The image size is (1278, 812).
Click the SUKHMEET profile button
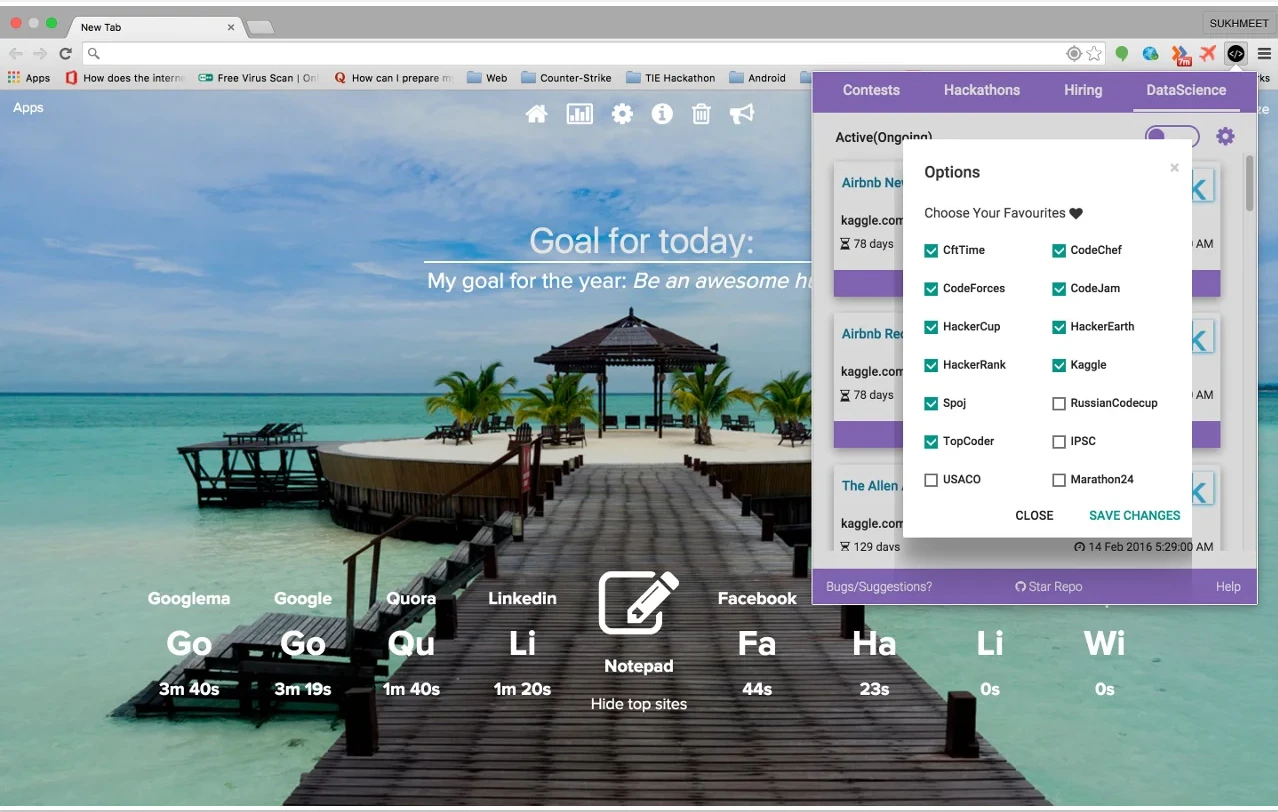tap(1237, 23)
